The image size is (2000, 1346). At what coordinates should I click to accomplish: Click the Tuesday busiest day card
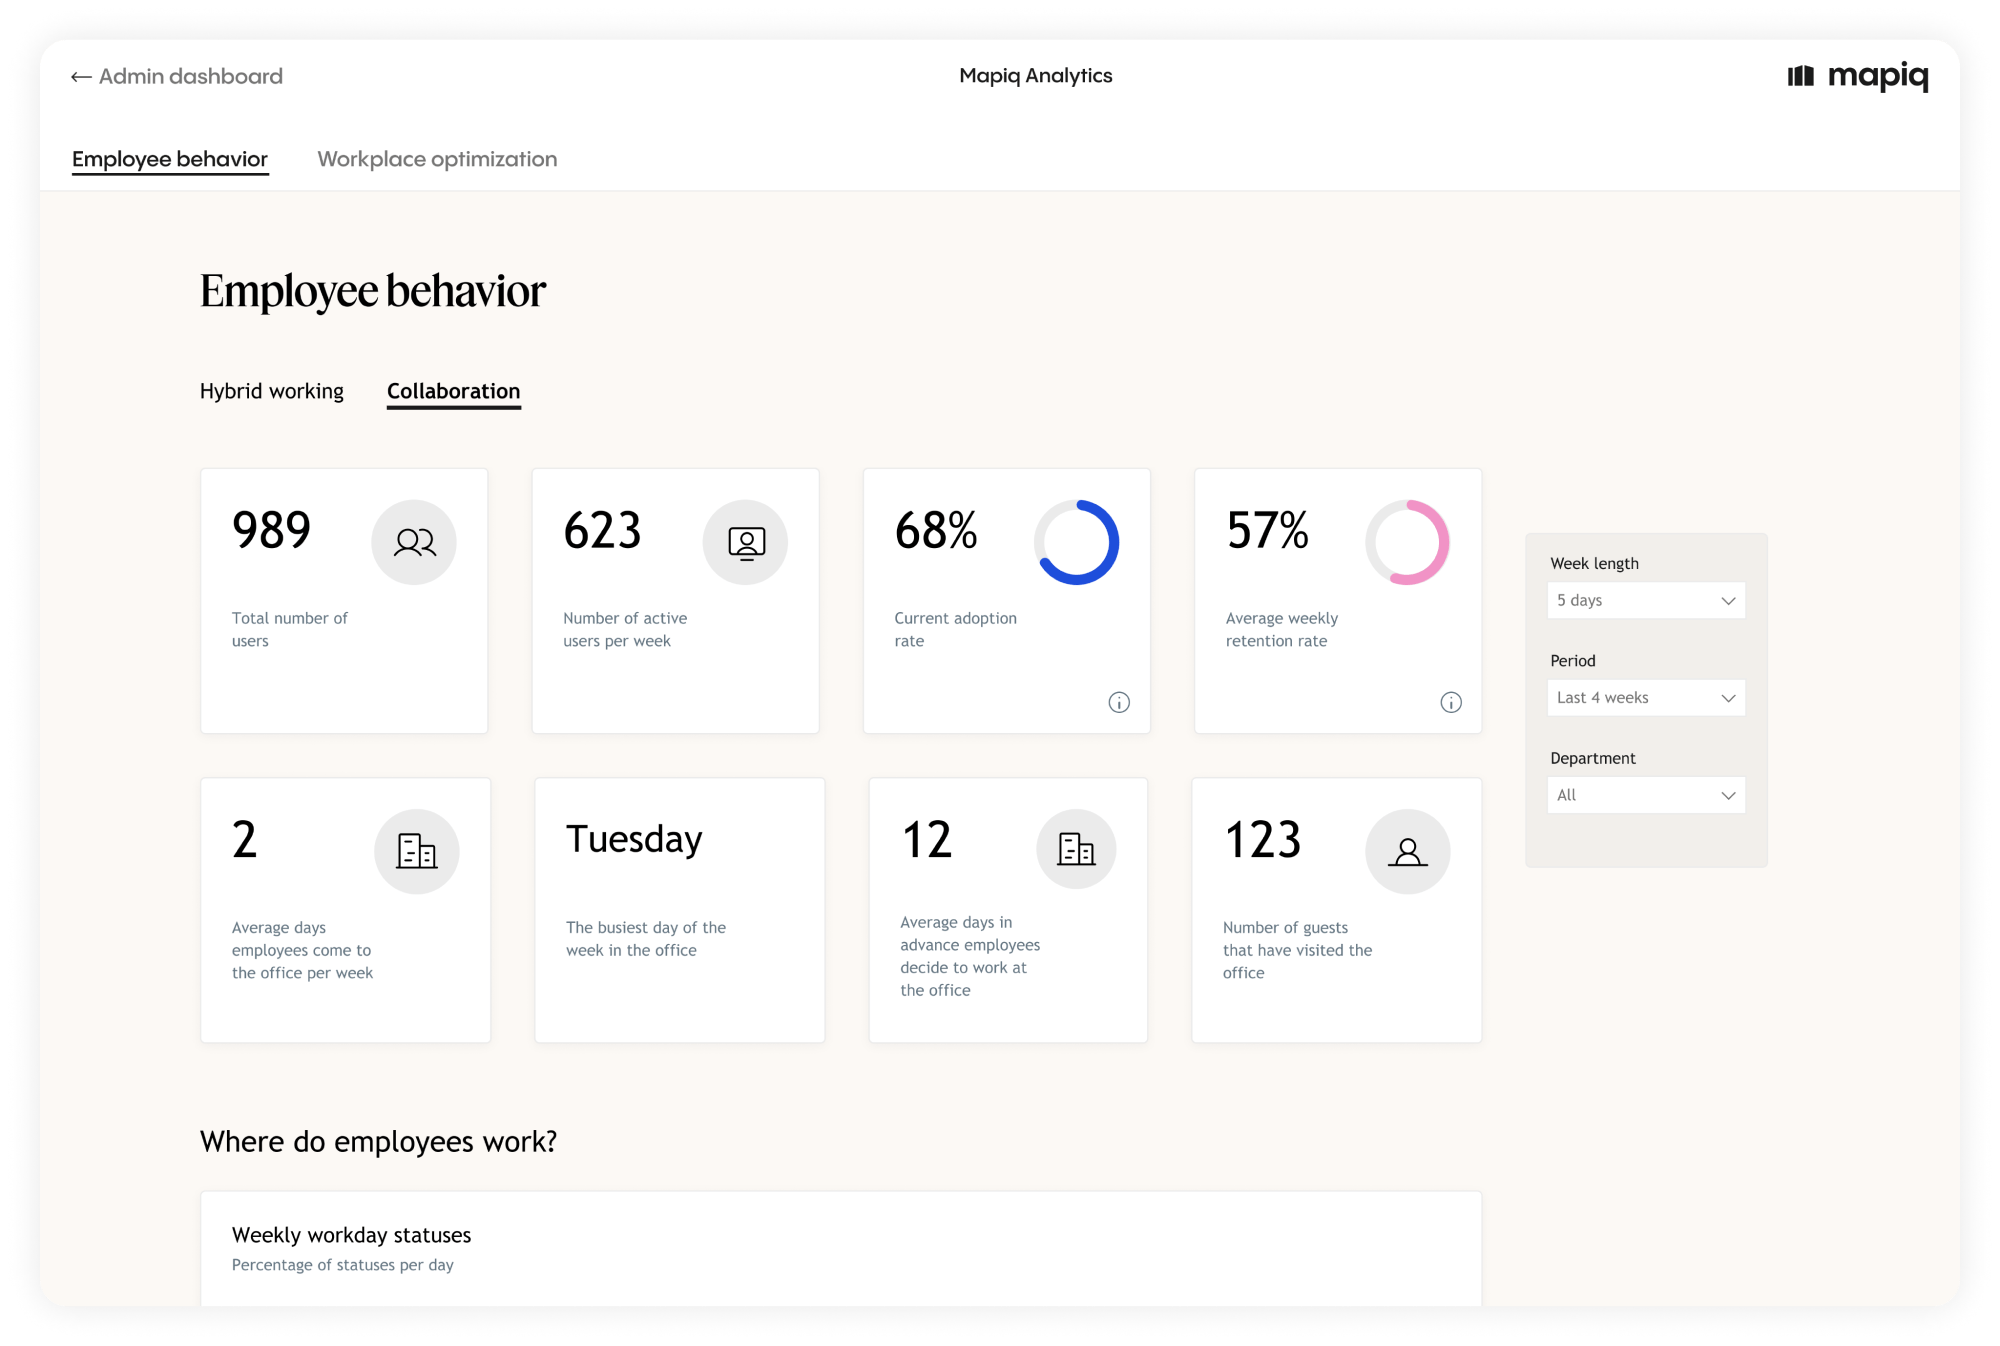click(x=679, y=908)
